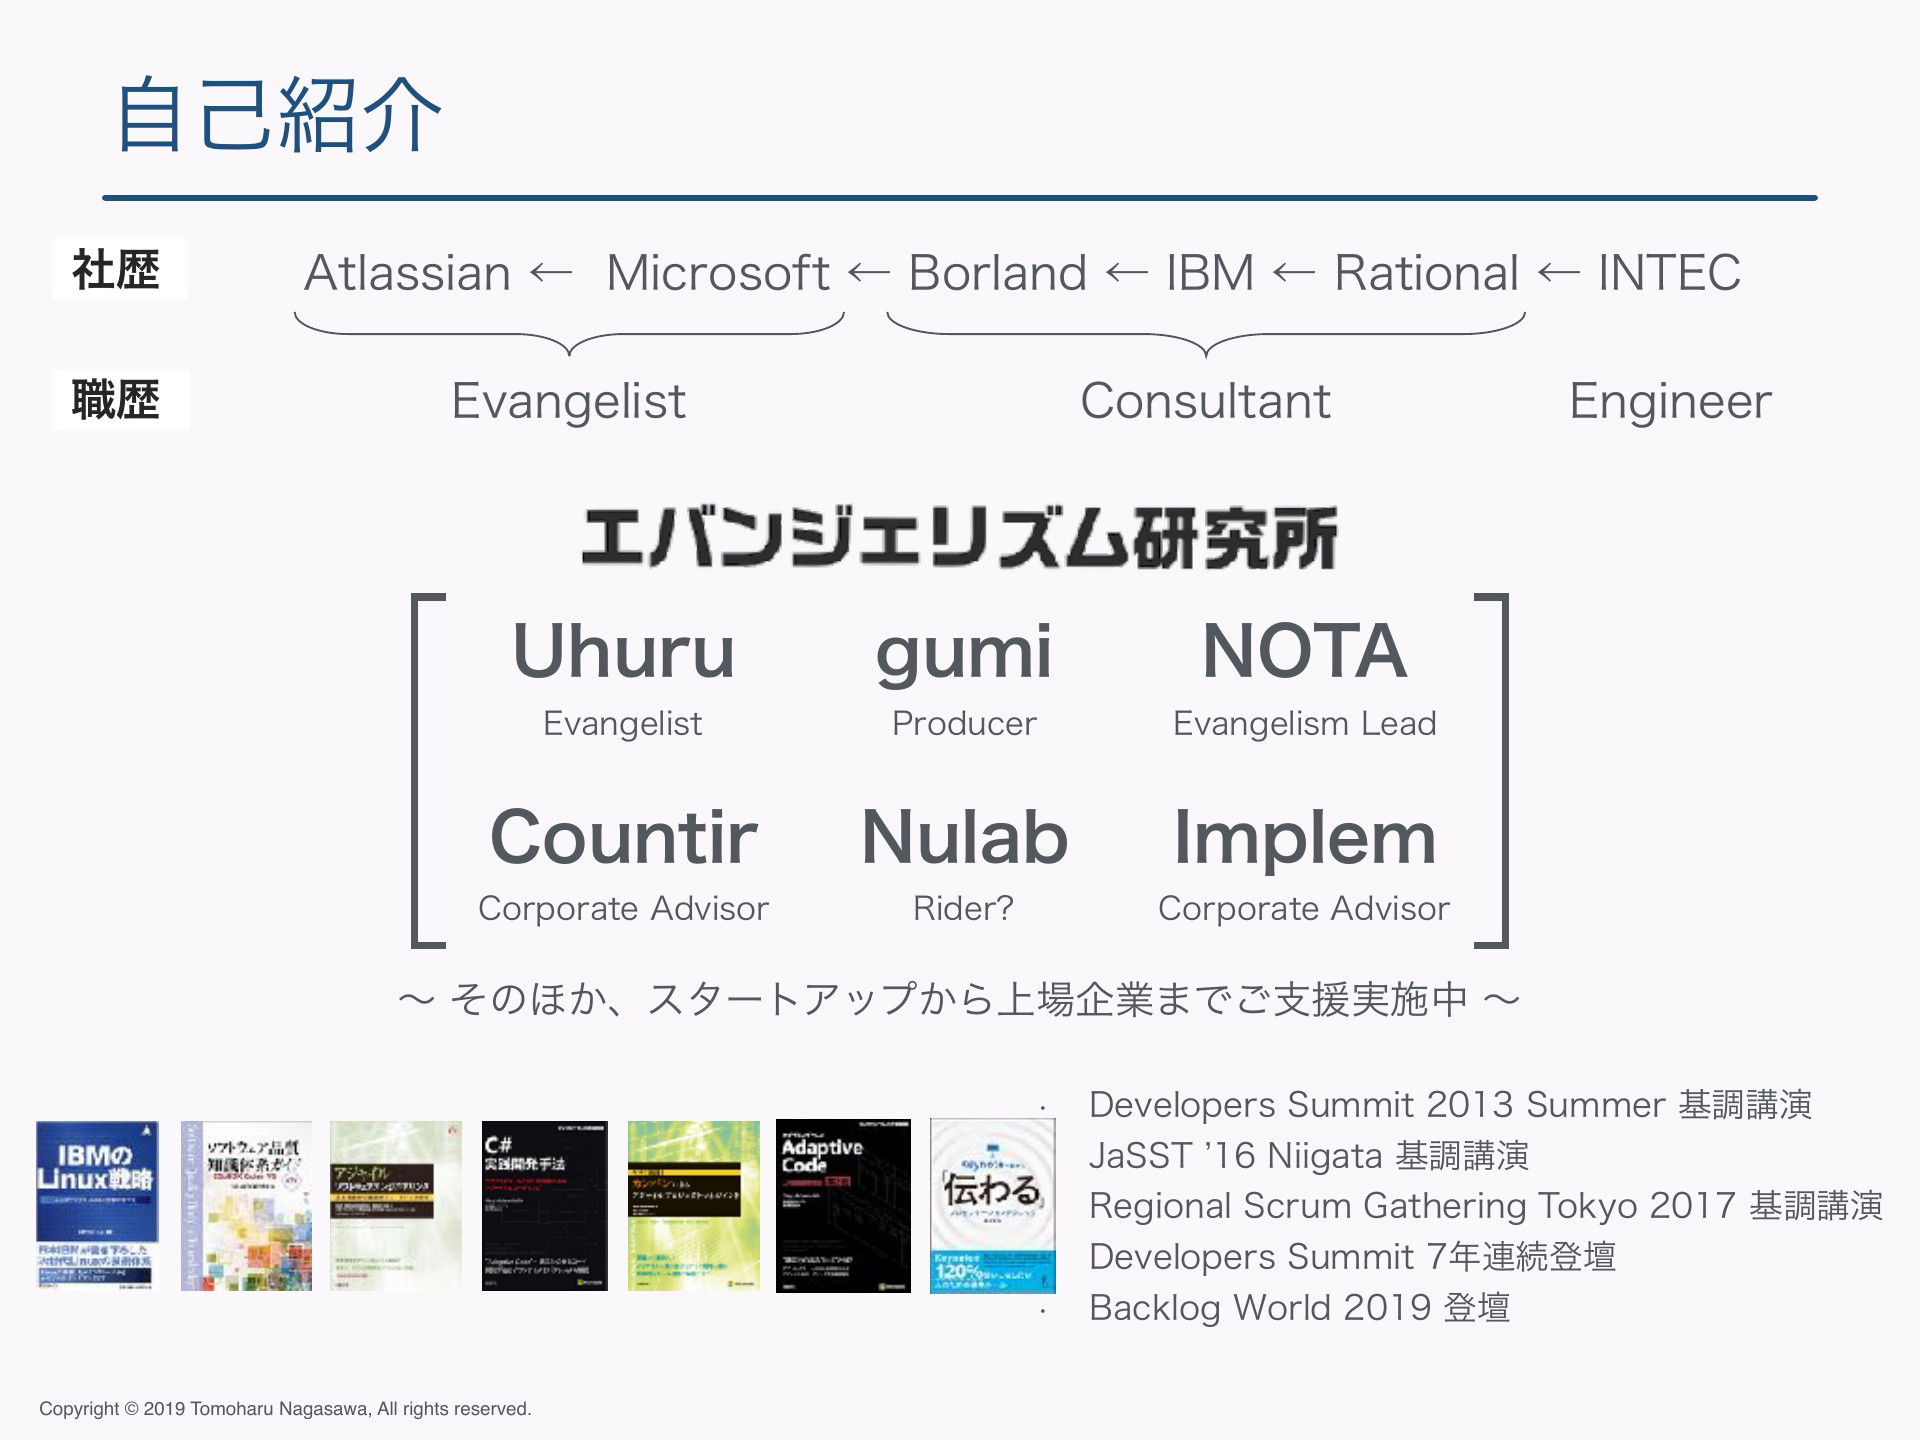Select the Borland company name

[997, 273]
